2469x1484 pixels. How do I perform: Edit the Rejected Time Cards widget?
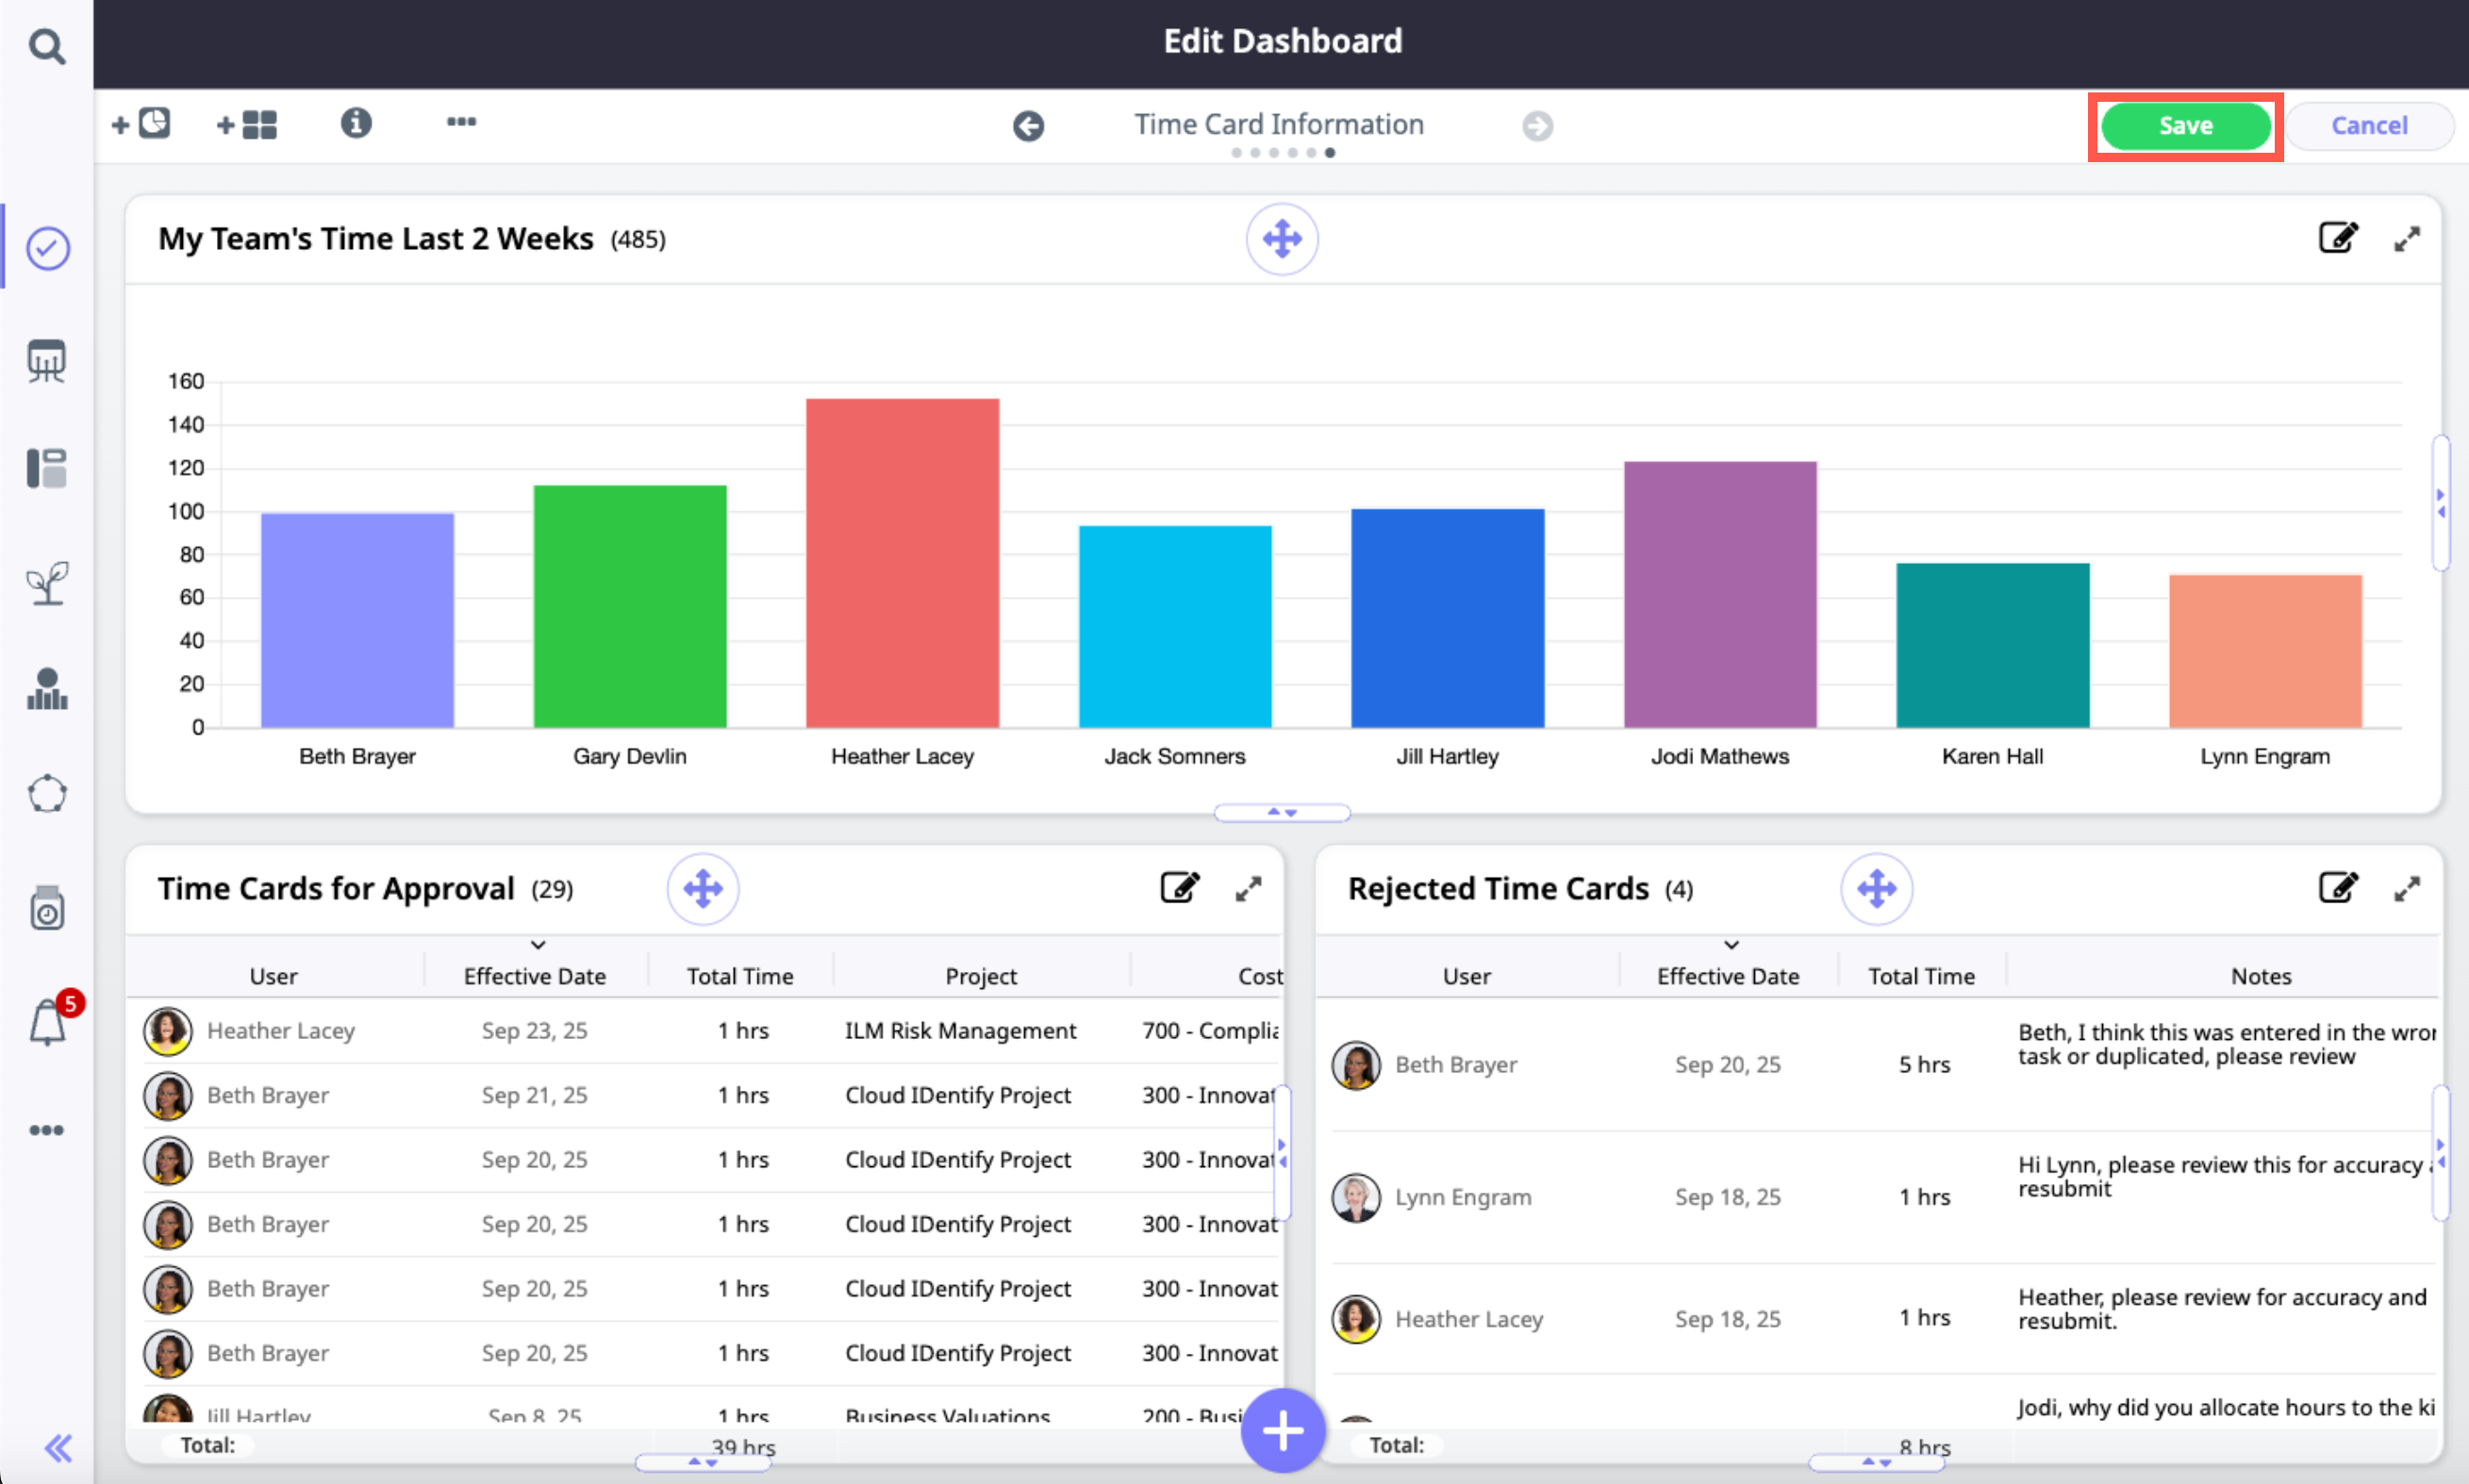pos(2337,888)
